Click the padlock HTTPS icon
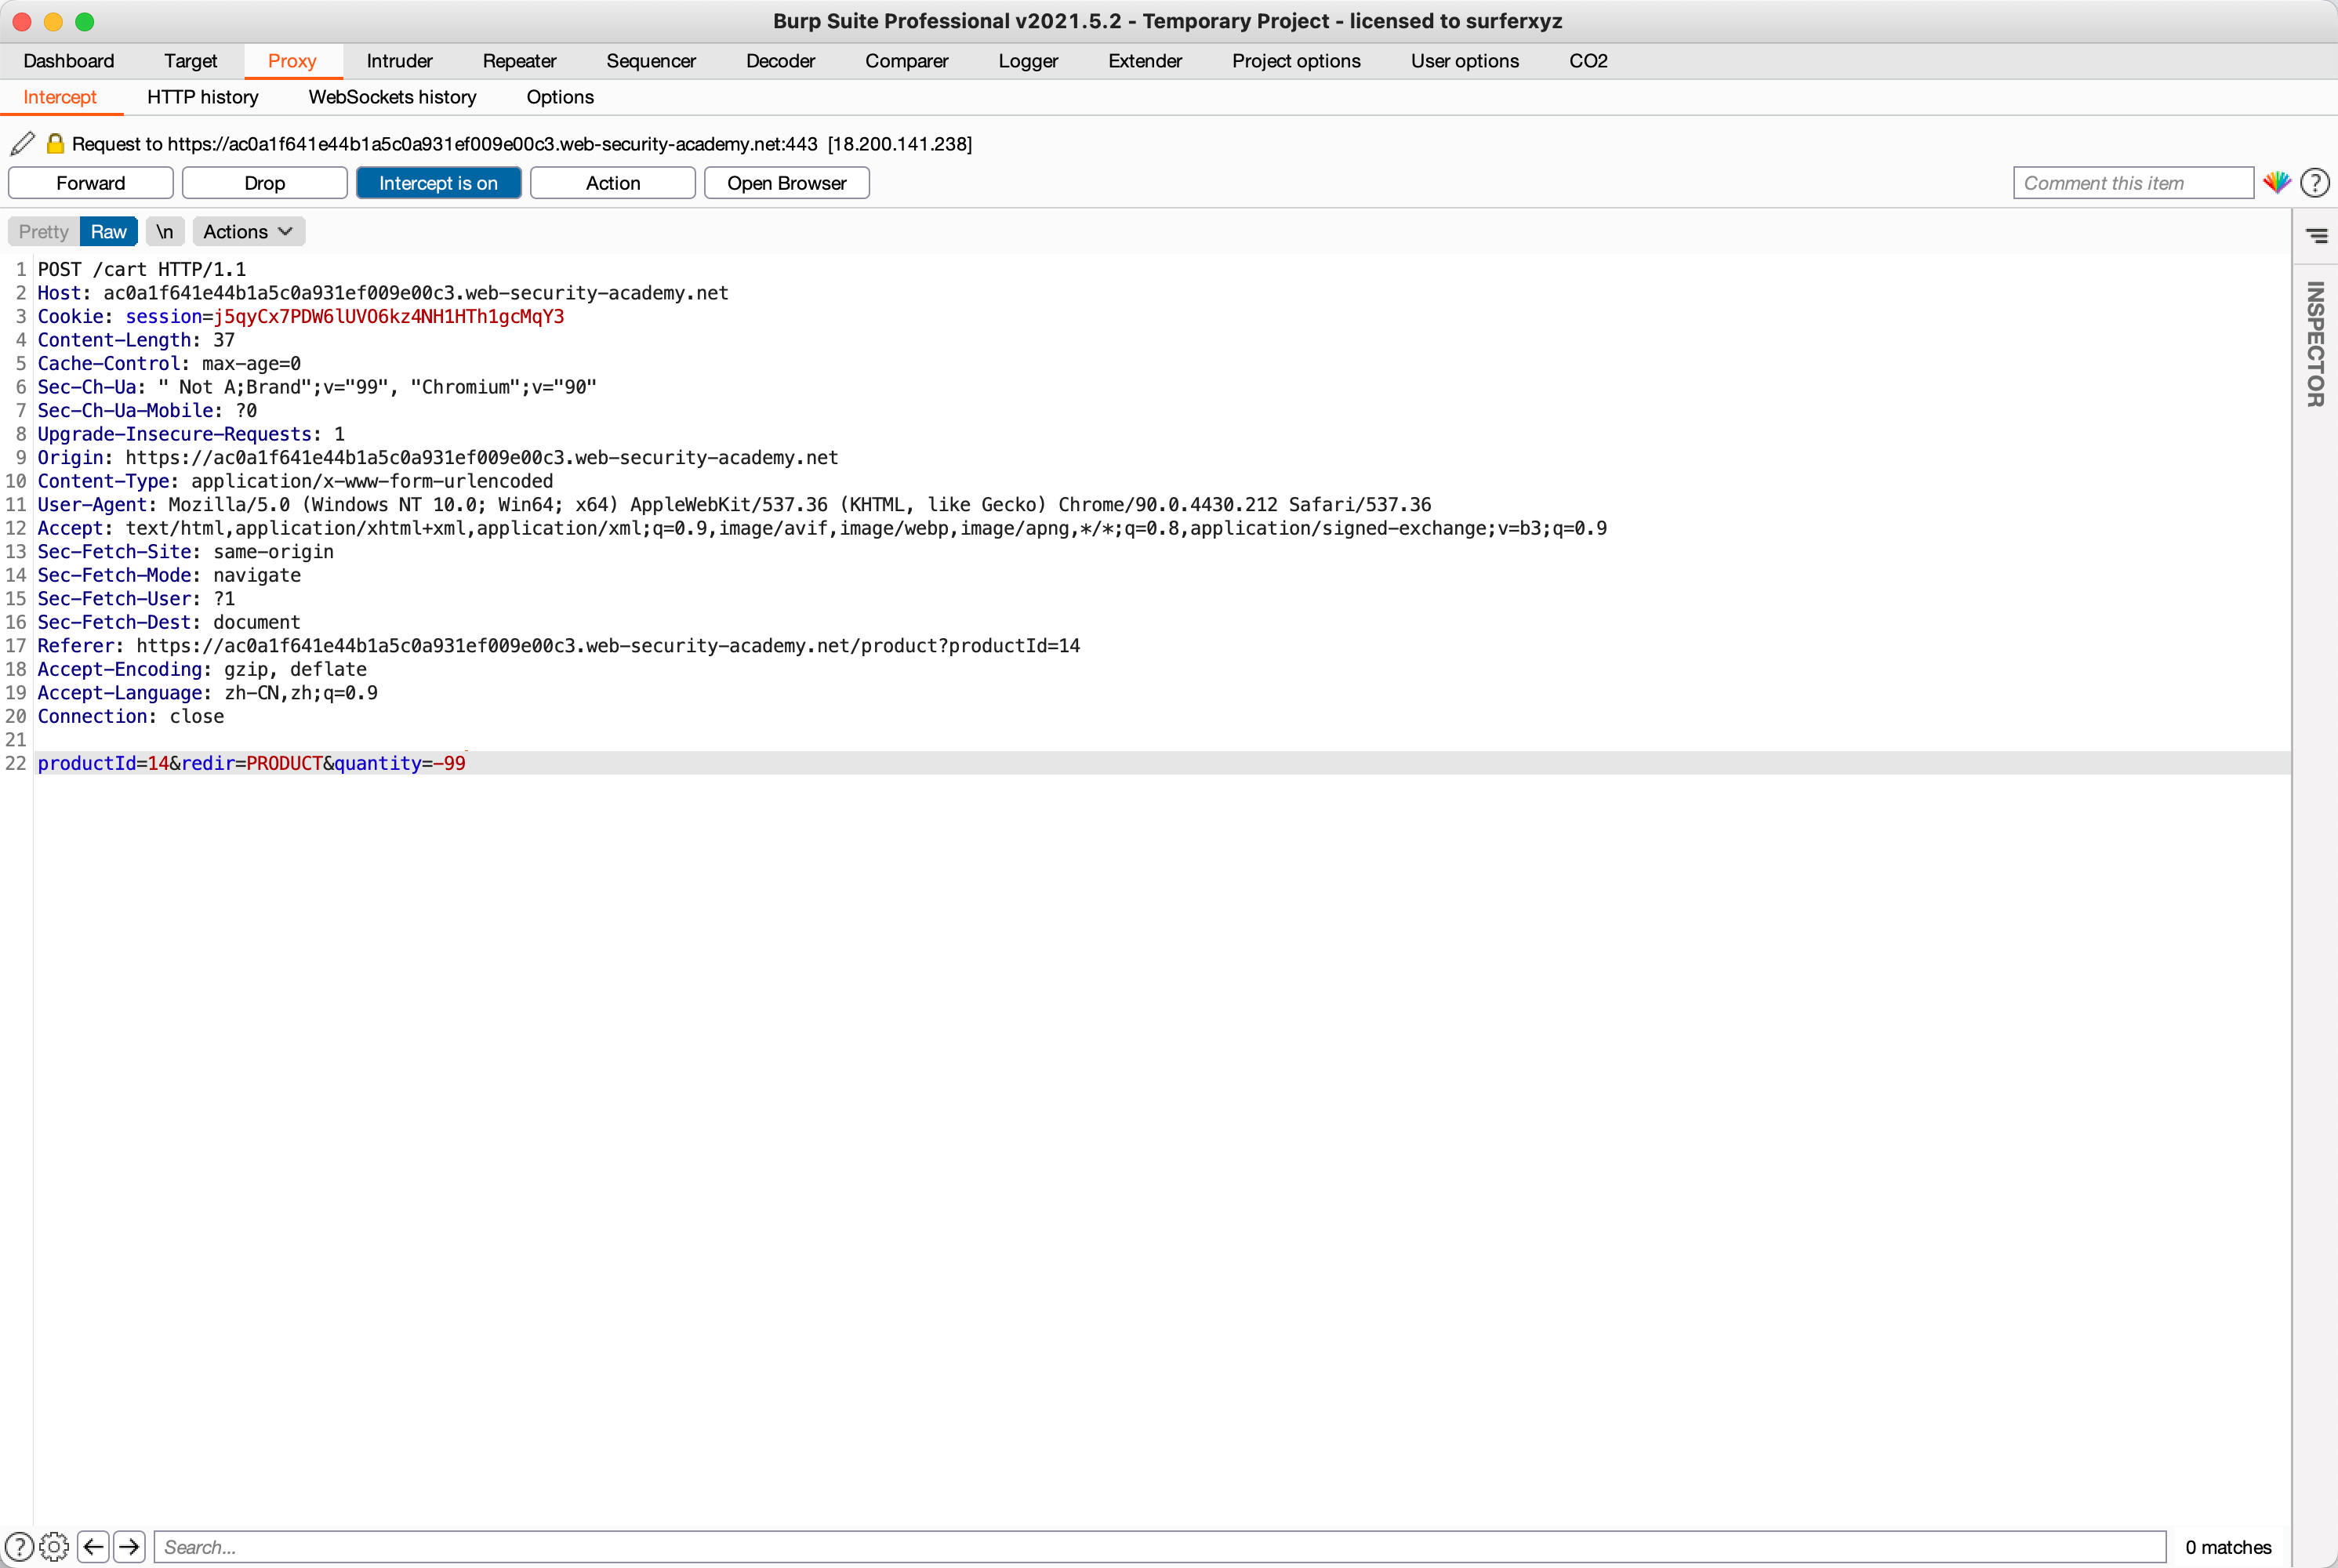 [56, 144]
